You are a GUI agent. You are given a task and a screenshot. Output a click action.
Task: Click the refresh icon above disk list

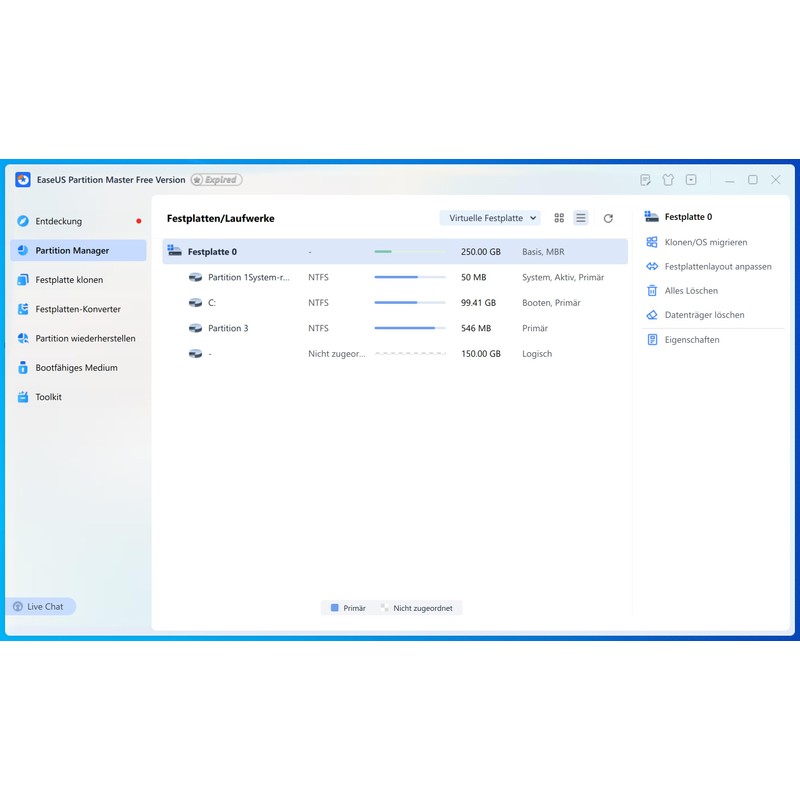(x=608, y=218)
